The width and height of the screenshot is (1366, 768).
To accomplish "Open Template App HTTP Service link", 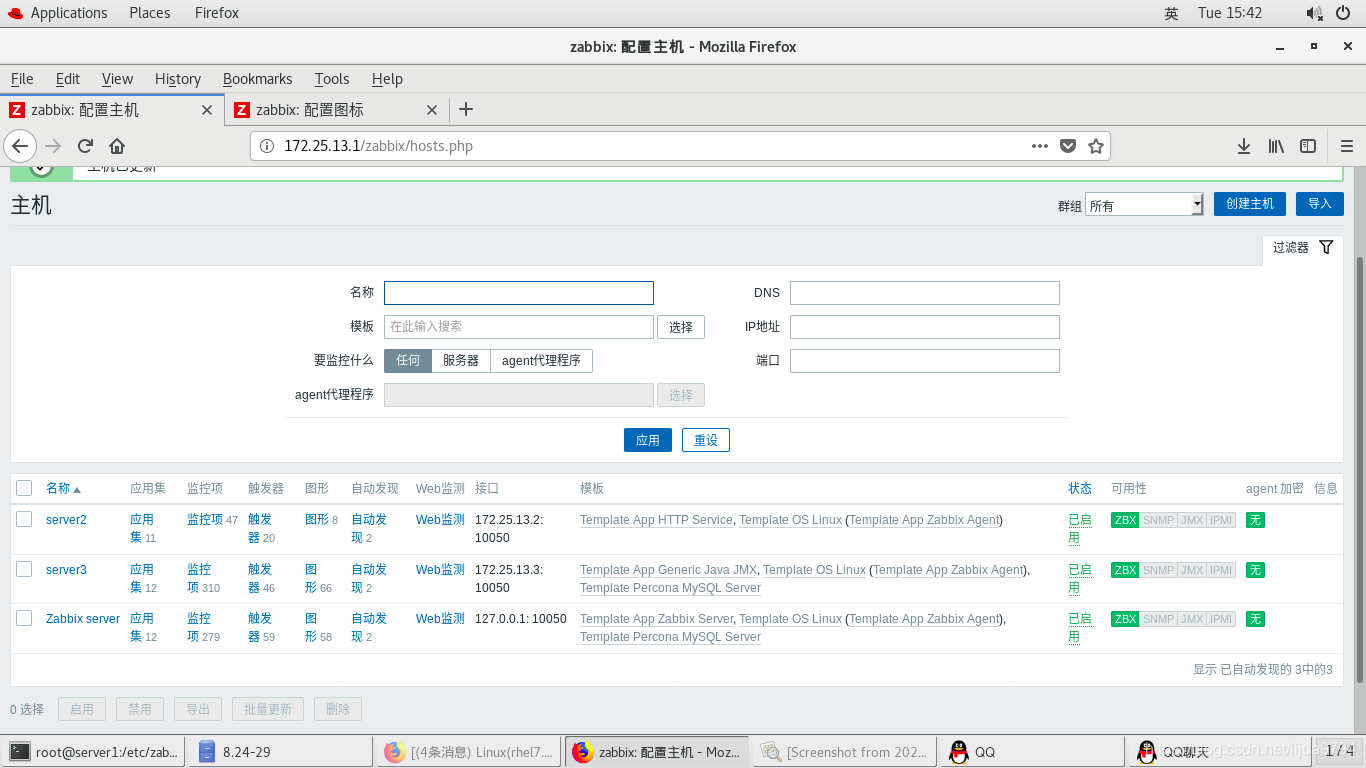I will (x=656, y=520).
